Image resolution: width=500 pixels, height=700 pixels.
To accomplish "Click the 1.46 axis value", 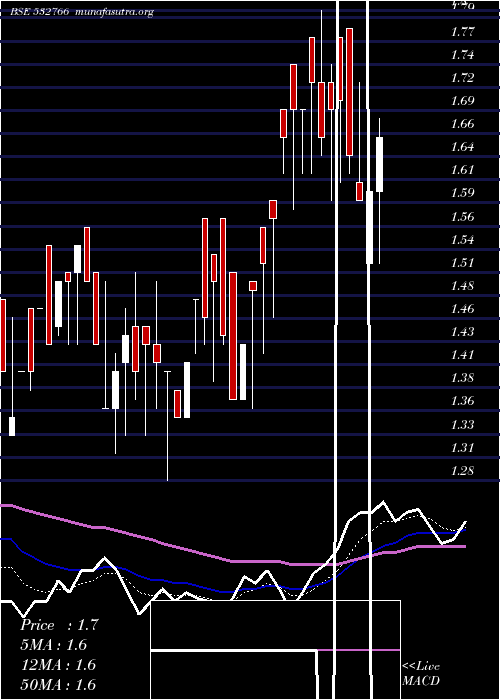I will 462,308.
